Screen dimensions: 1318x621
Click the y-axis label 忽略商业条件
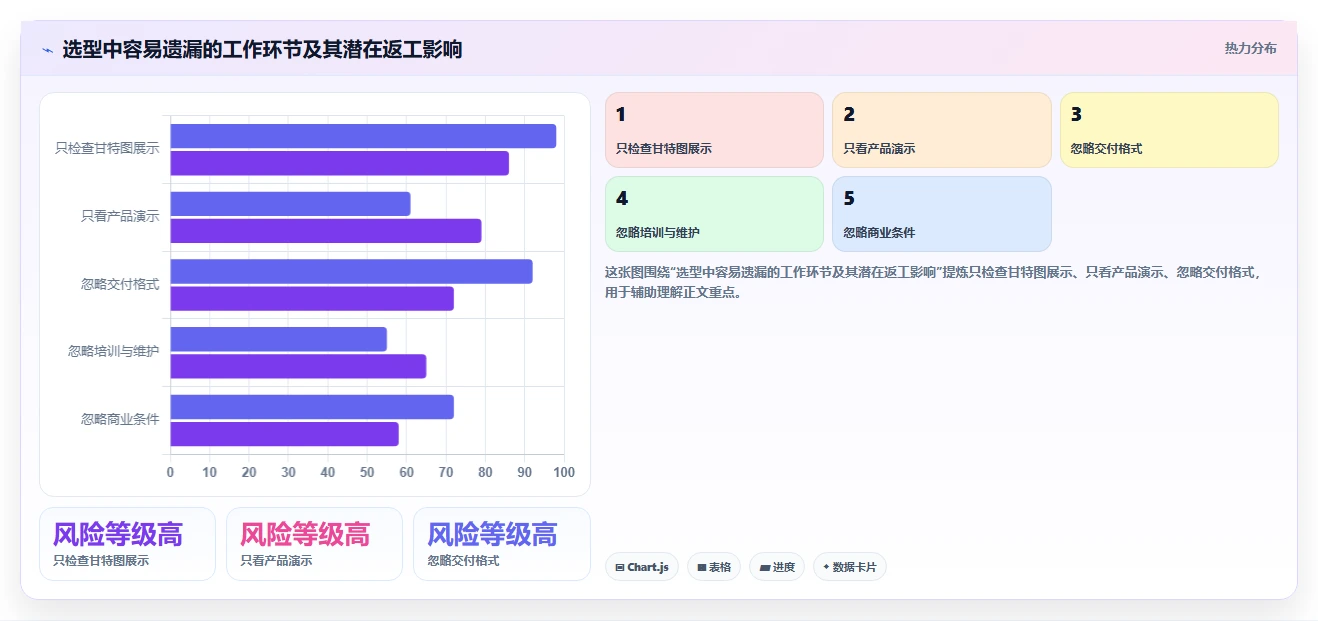click(120, 419)
